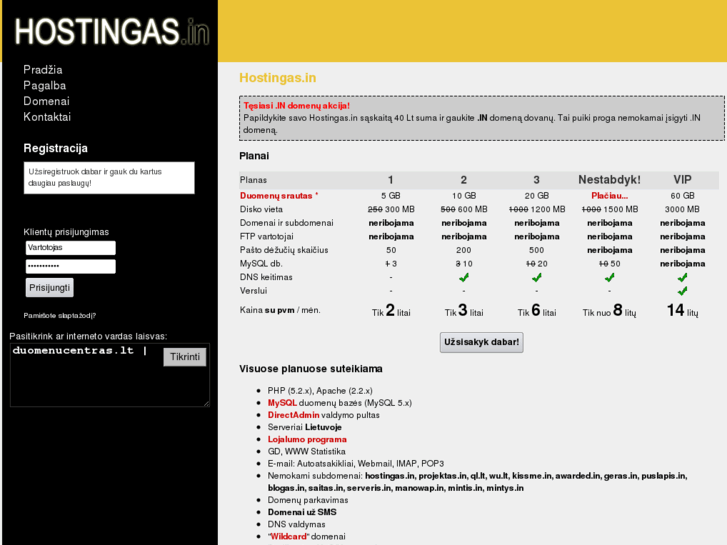
Task: Click the DNS keitimas checkmark in VIP column
Action: point(682,277)
